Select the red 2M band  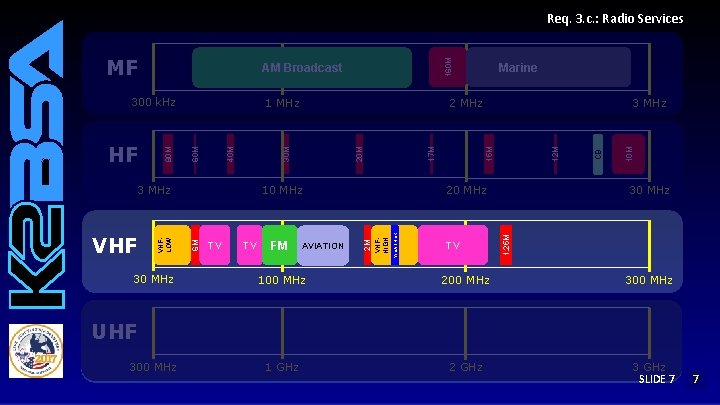coord(367,245)
